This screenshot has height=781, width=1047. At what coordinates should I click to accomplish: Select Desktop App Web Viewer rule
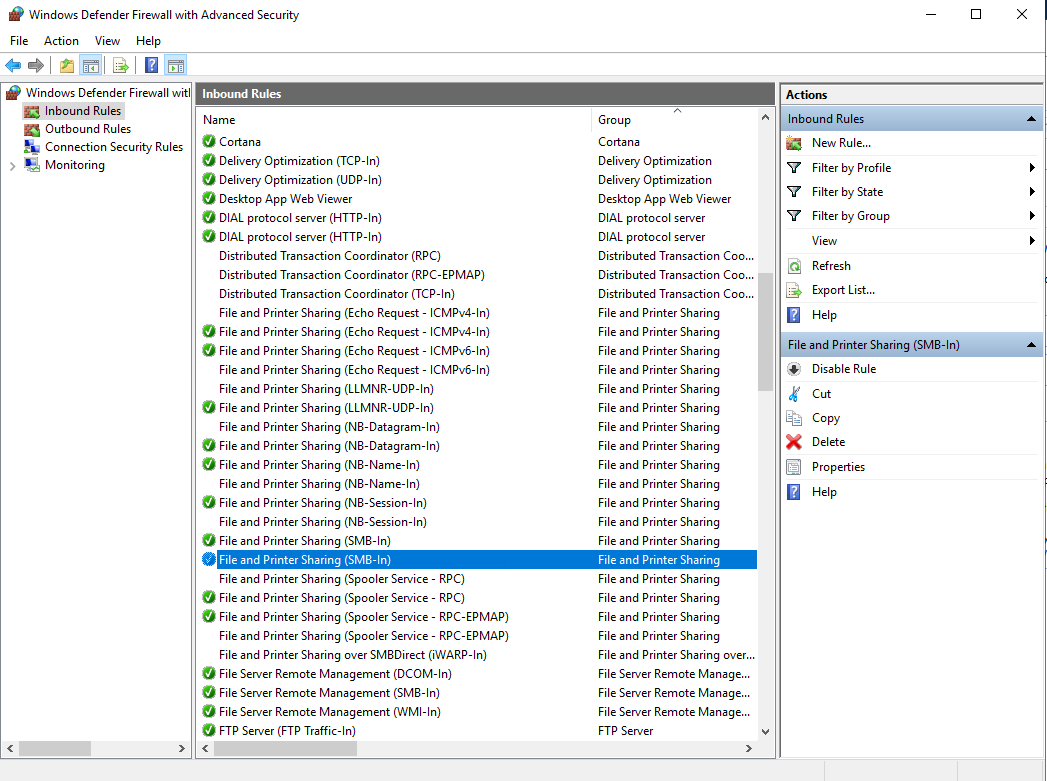[x=478, y=199]
